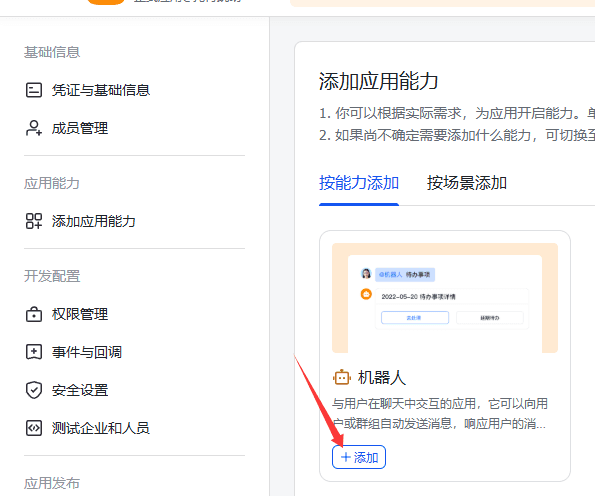Click the 应用发布 section label
Viewport: 595px width, 496px height.
(52, 483)
